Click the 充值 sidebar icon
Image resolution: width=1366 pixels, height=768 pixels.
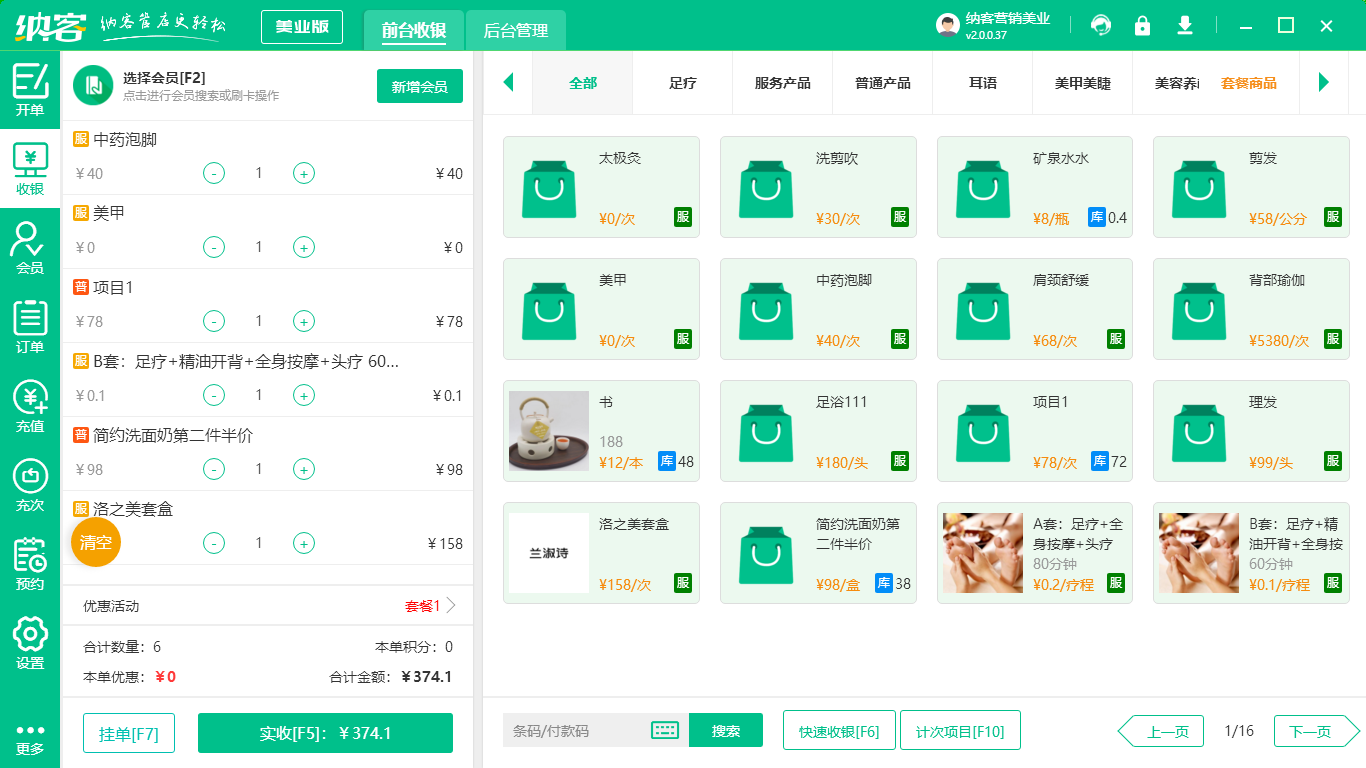(29, 405)
